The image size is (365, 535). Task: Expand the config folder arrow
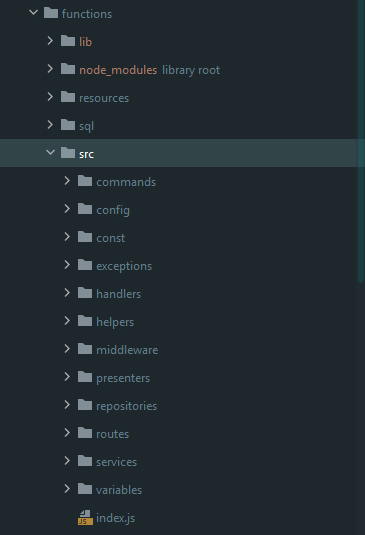tap(67, 209)
